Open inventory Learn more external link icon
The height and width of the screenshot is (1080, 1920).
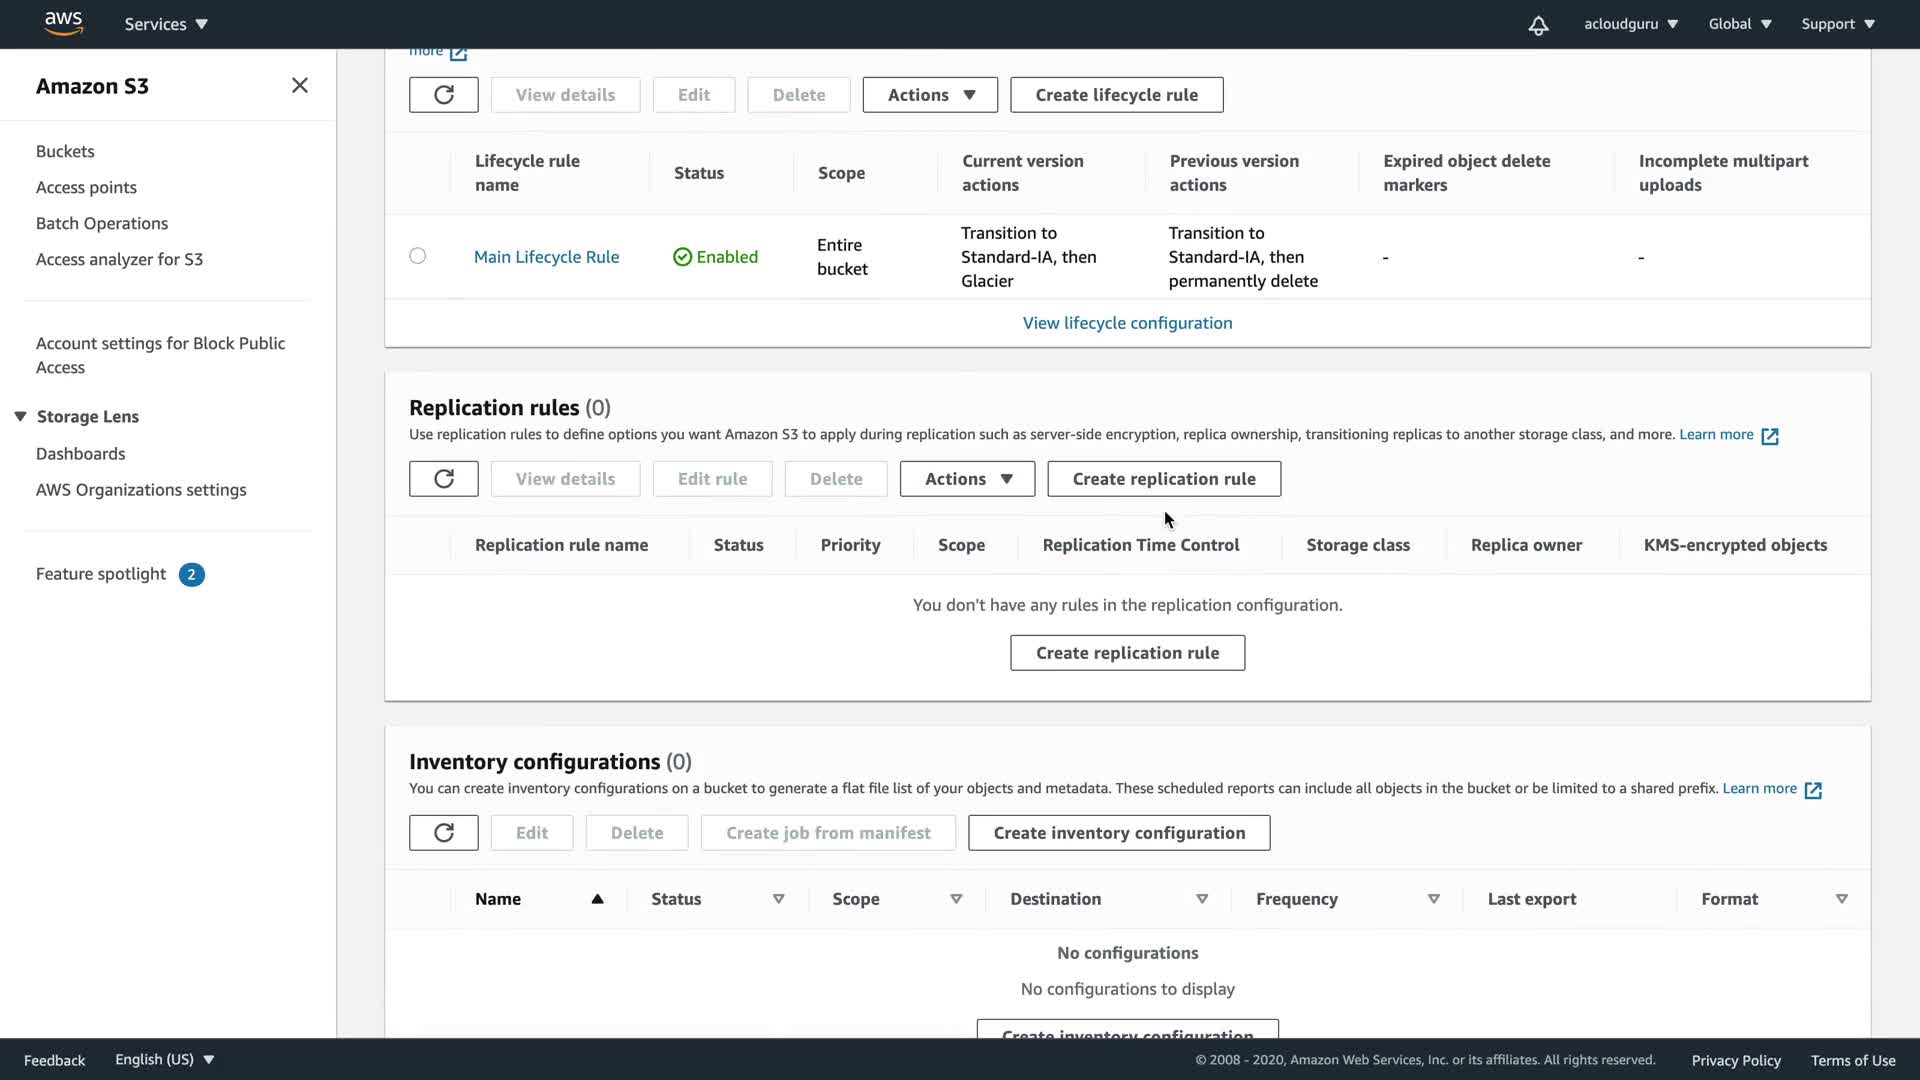1812,790
